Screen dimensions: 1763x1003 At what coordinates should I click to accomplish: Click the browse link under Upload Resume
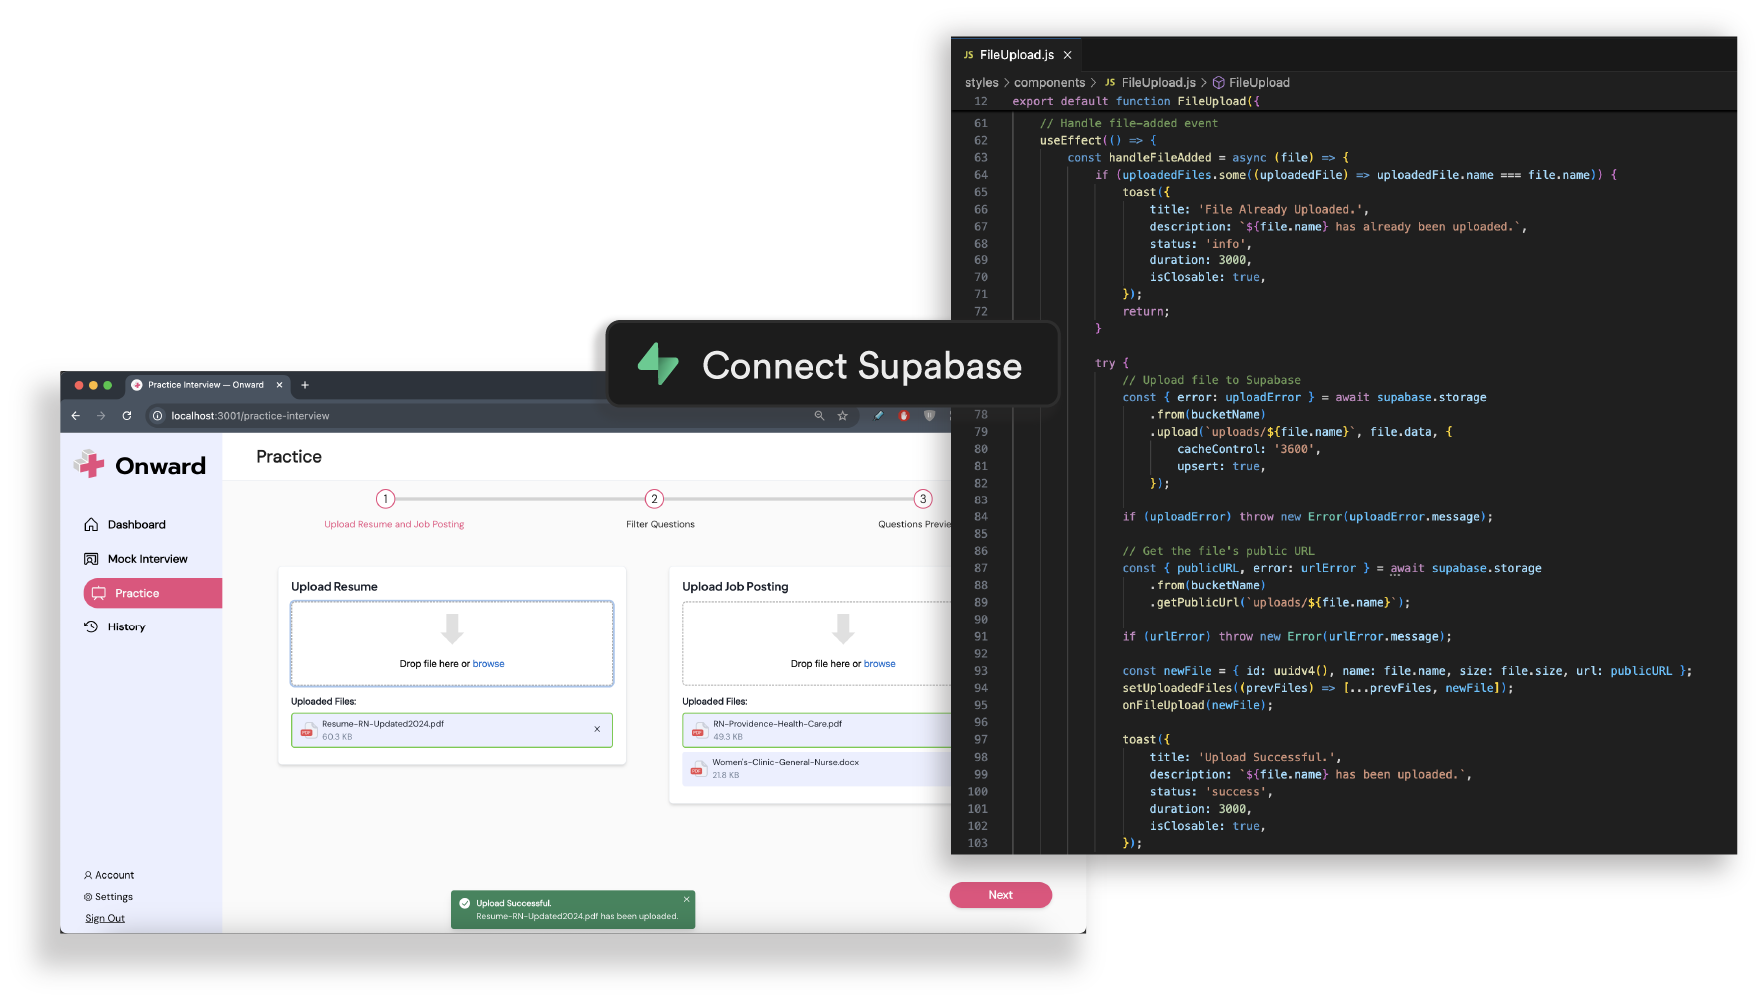point(489,663)
